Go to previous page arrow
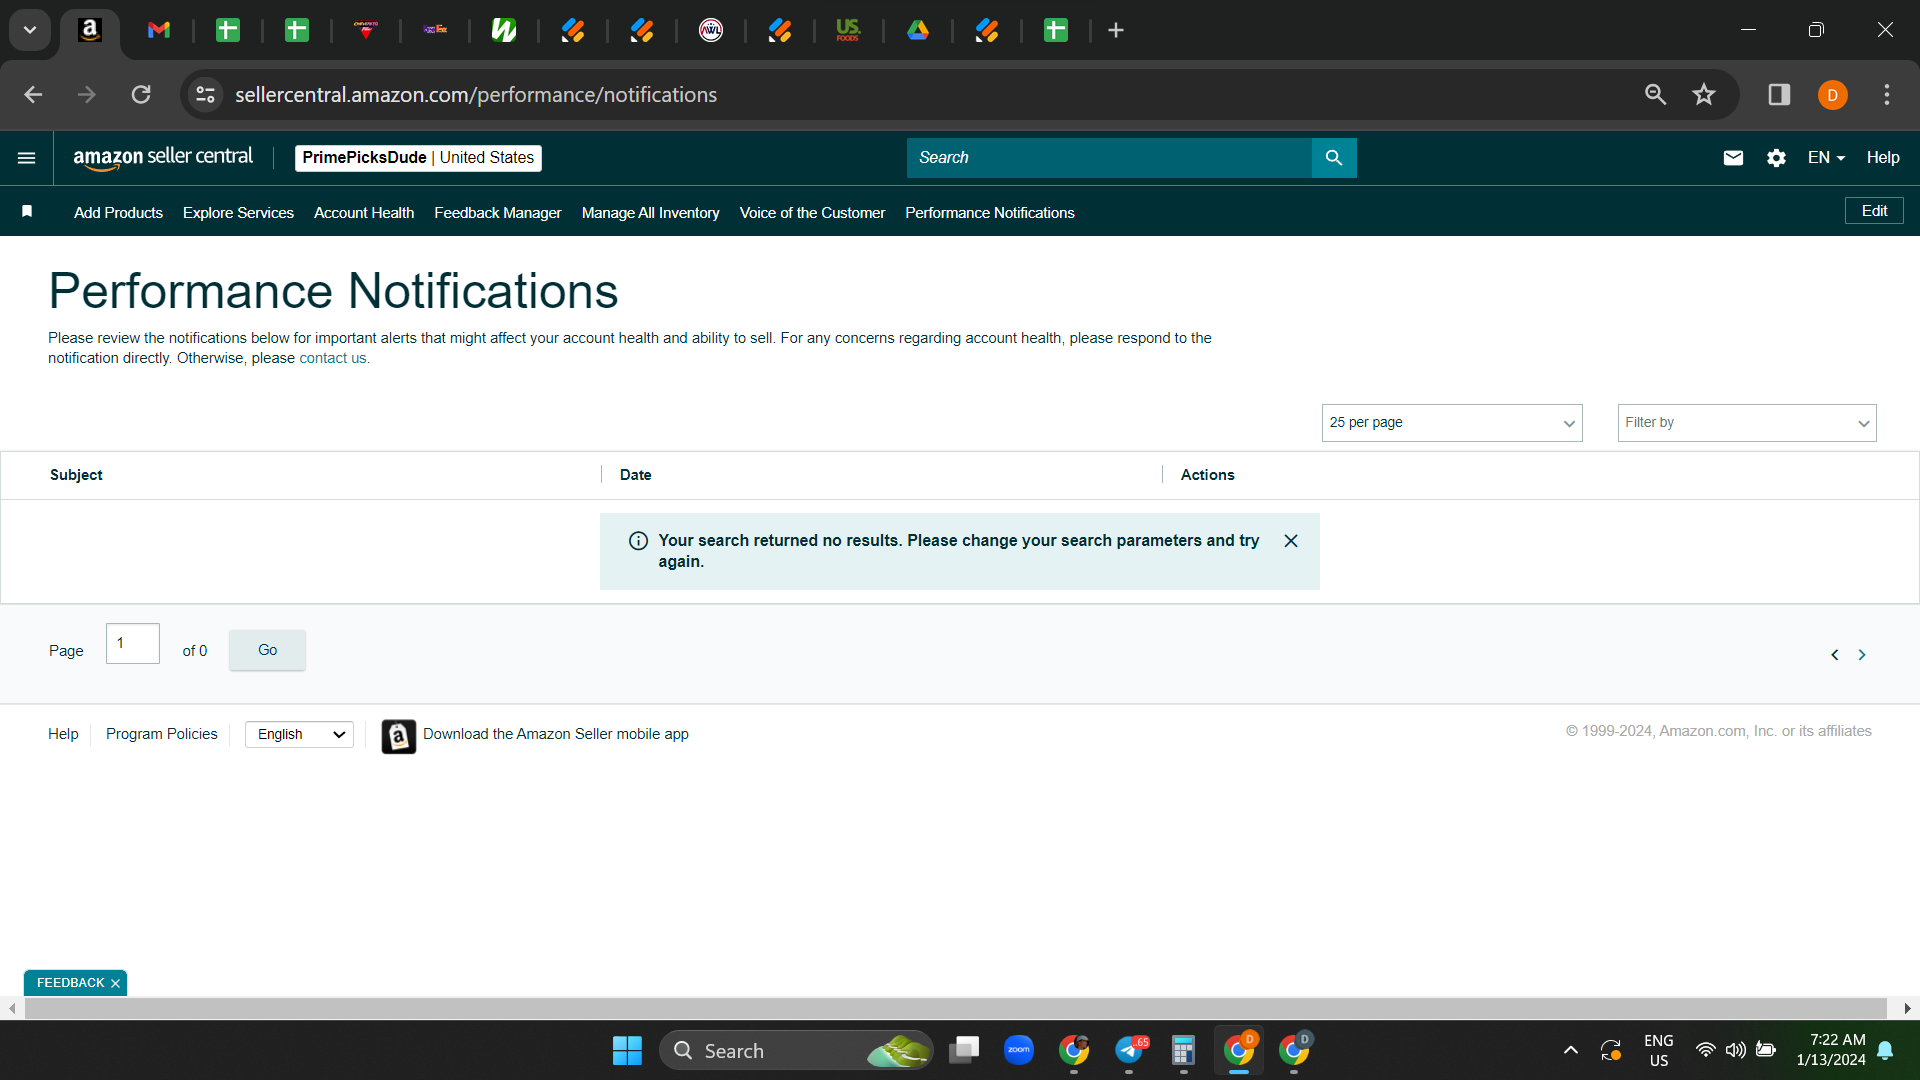This screenshot has height=1080, width=1920. pyautogui.click(x=1834, y=655)
